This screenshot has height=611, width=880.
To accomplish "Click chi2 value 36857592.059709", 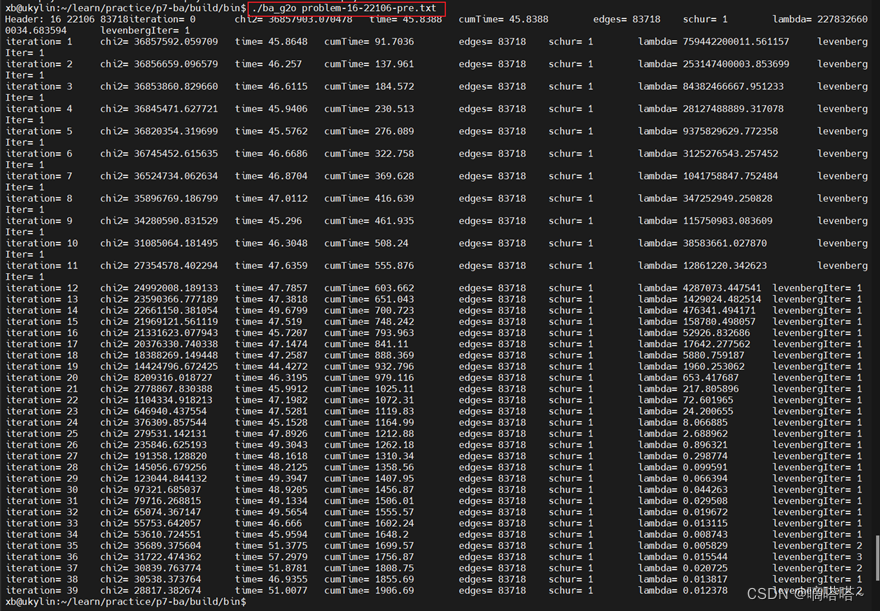I will click(x=176, y=42).
